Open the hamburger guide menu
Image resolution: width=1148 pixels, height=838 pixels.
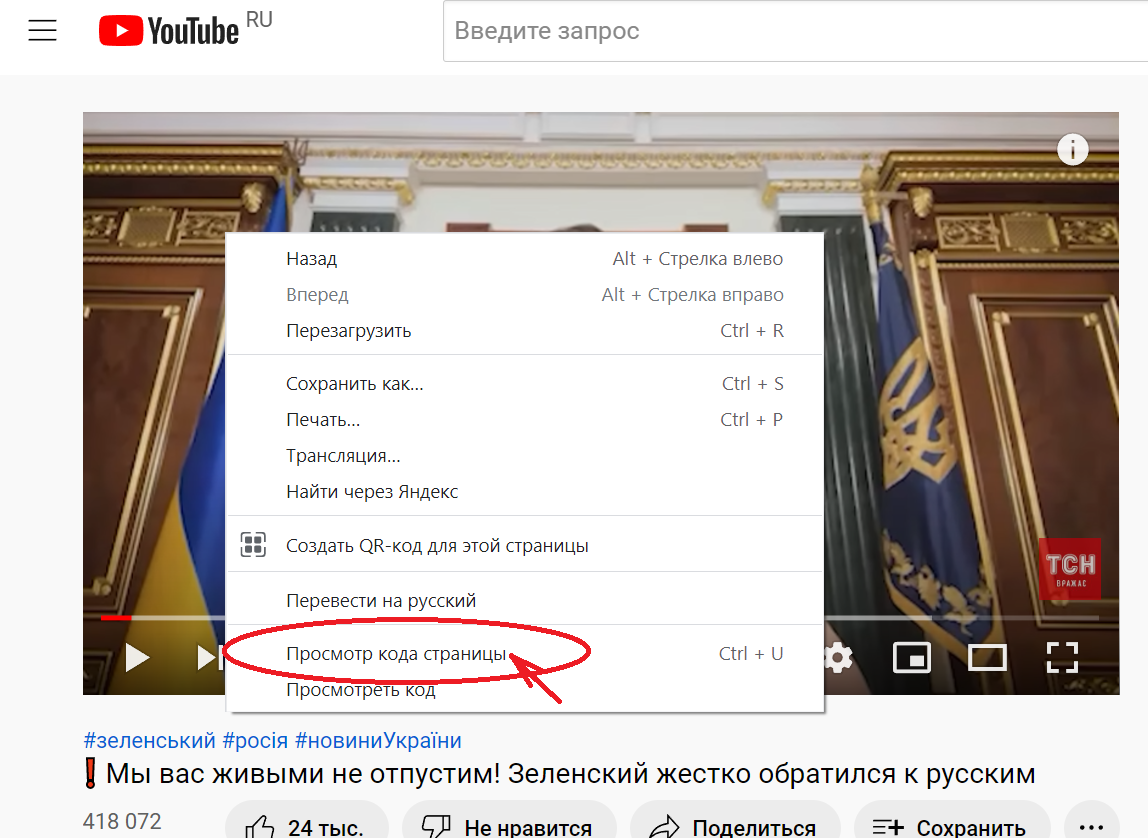42,29
